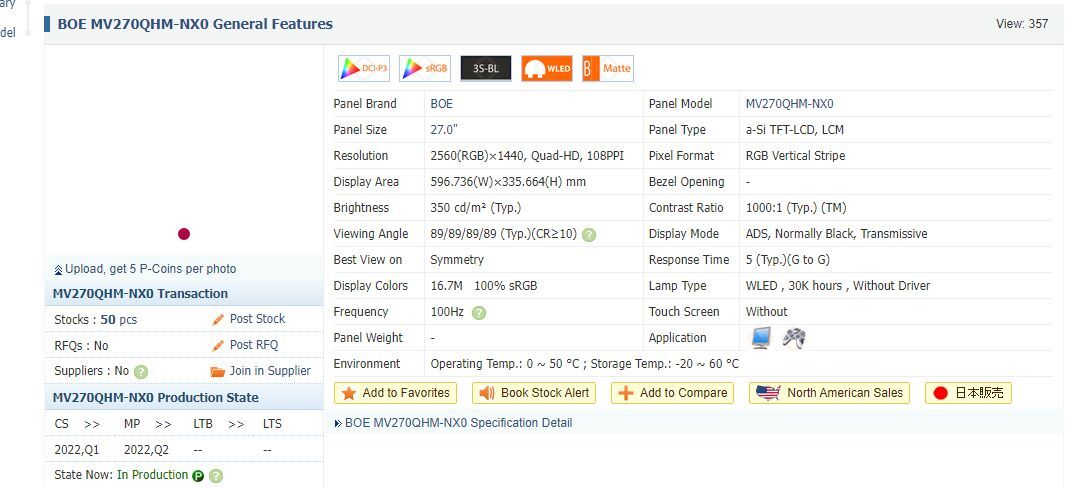The height and width of the screenshot is (487, 1066).
Task: Click ADS, Normally Black, Transmissive value
Action: pyautogui.click(x=836, y=234)
